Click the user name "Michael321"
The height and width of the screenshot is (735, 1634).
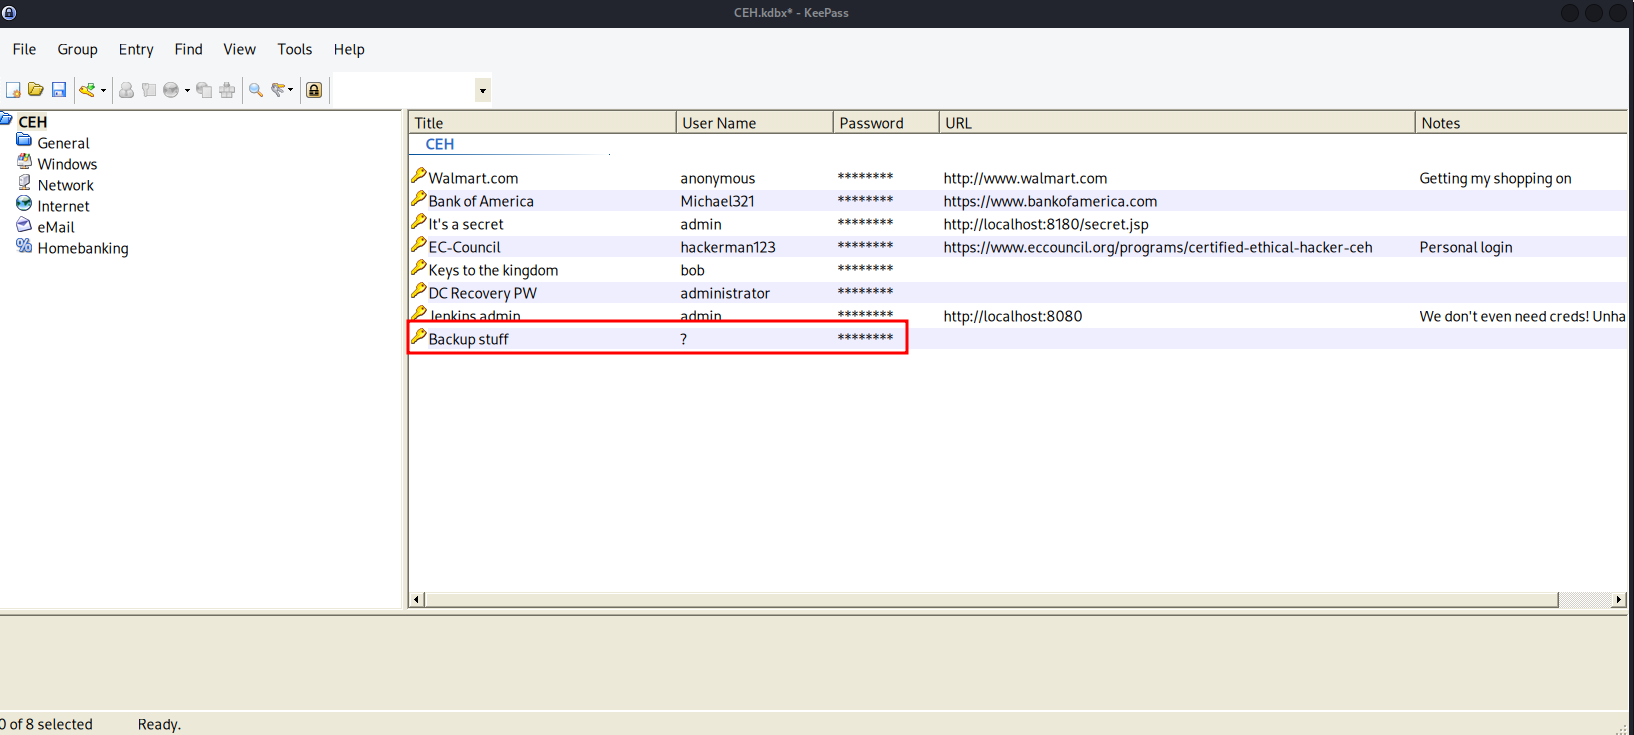click(x=718, y=201)
